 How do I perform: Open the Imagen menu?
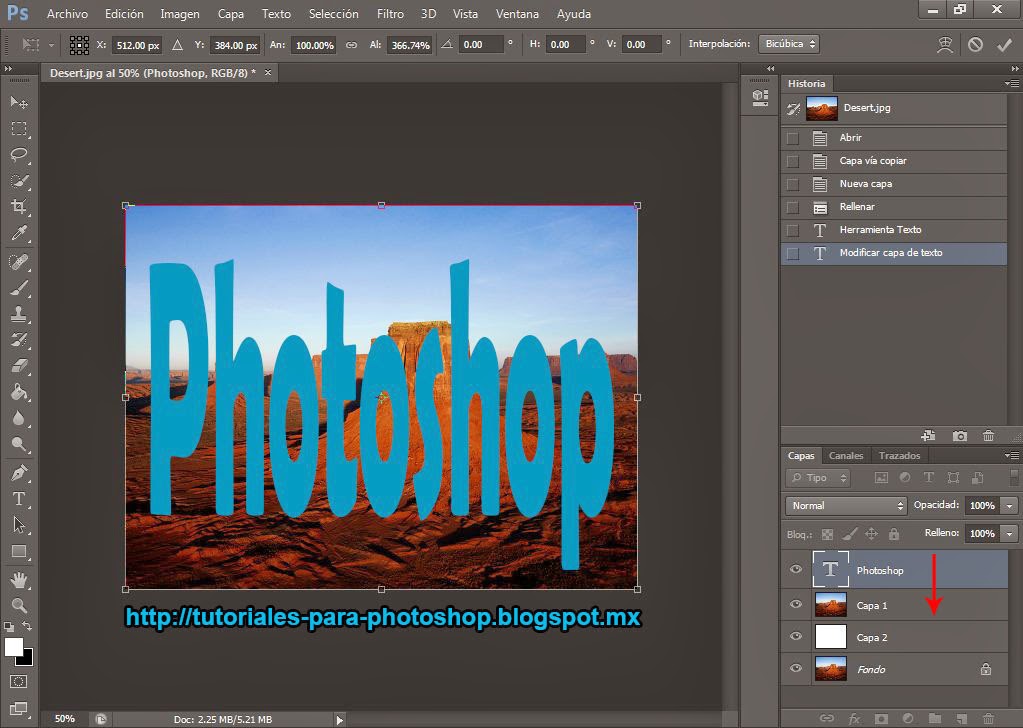click(180, 14)
